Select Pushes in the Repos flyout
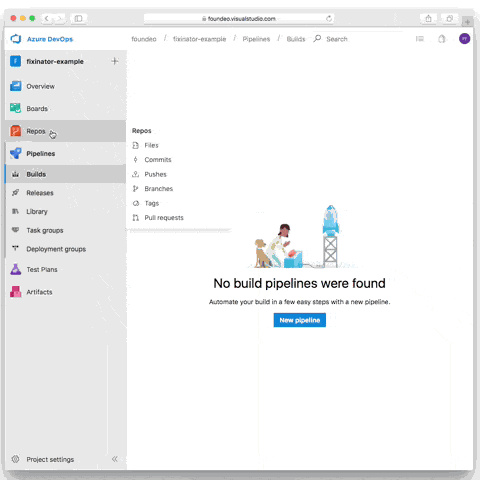Image resolution: width=480 pixels, height=480 pixels. point(155,174)
